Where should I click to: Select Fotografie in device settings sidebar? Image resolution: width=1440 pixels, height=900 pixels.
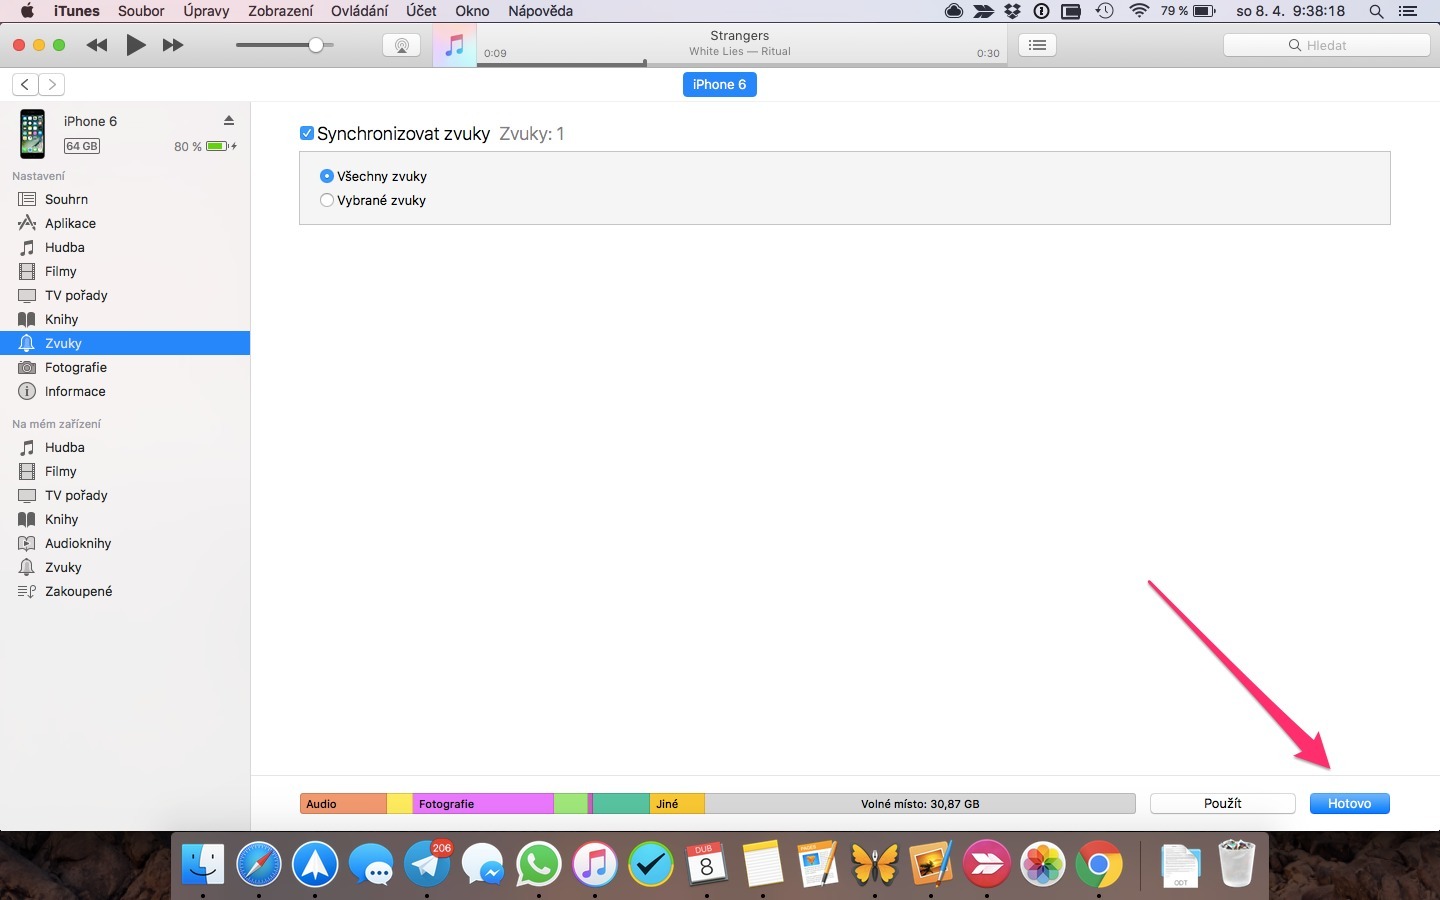click(x=75, y=367)
